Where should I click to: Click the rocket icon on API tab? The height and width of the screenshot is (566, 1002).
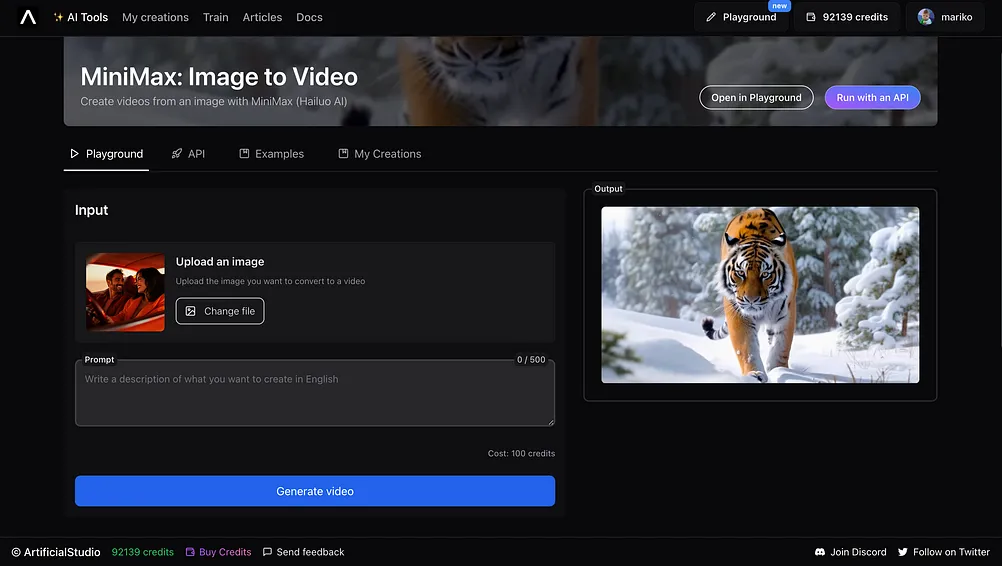click(177, 154)
